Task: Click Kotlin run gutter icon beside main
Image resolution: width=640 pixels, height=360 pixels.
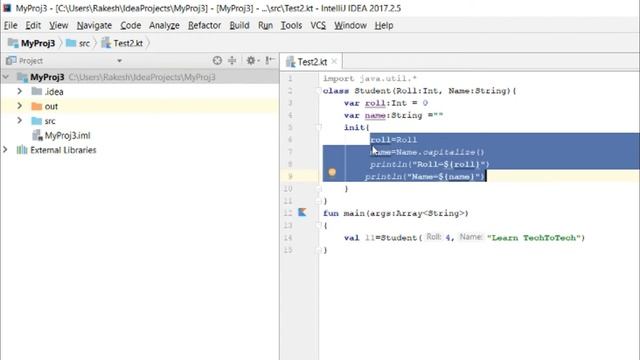Action: (x=302, y=212)
